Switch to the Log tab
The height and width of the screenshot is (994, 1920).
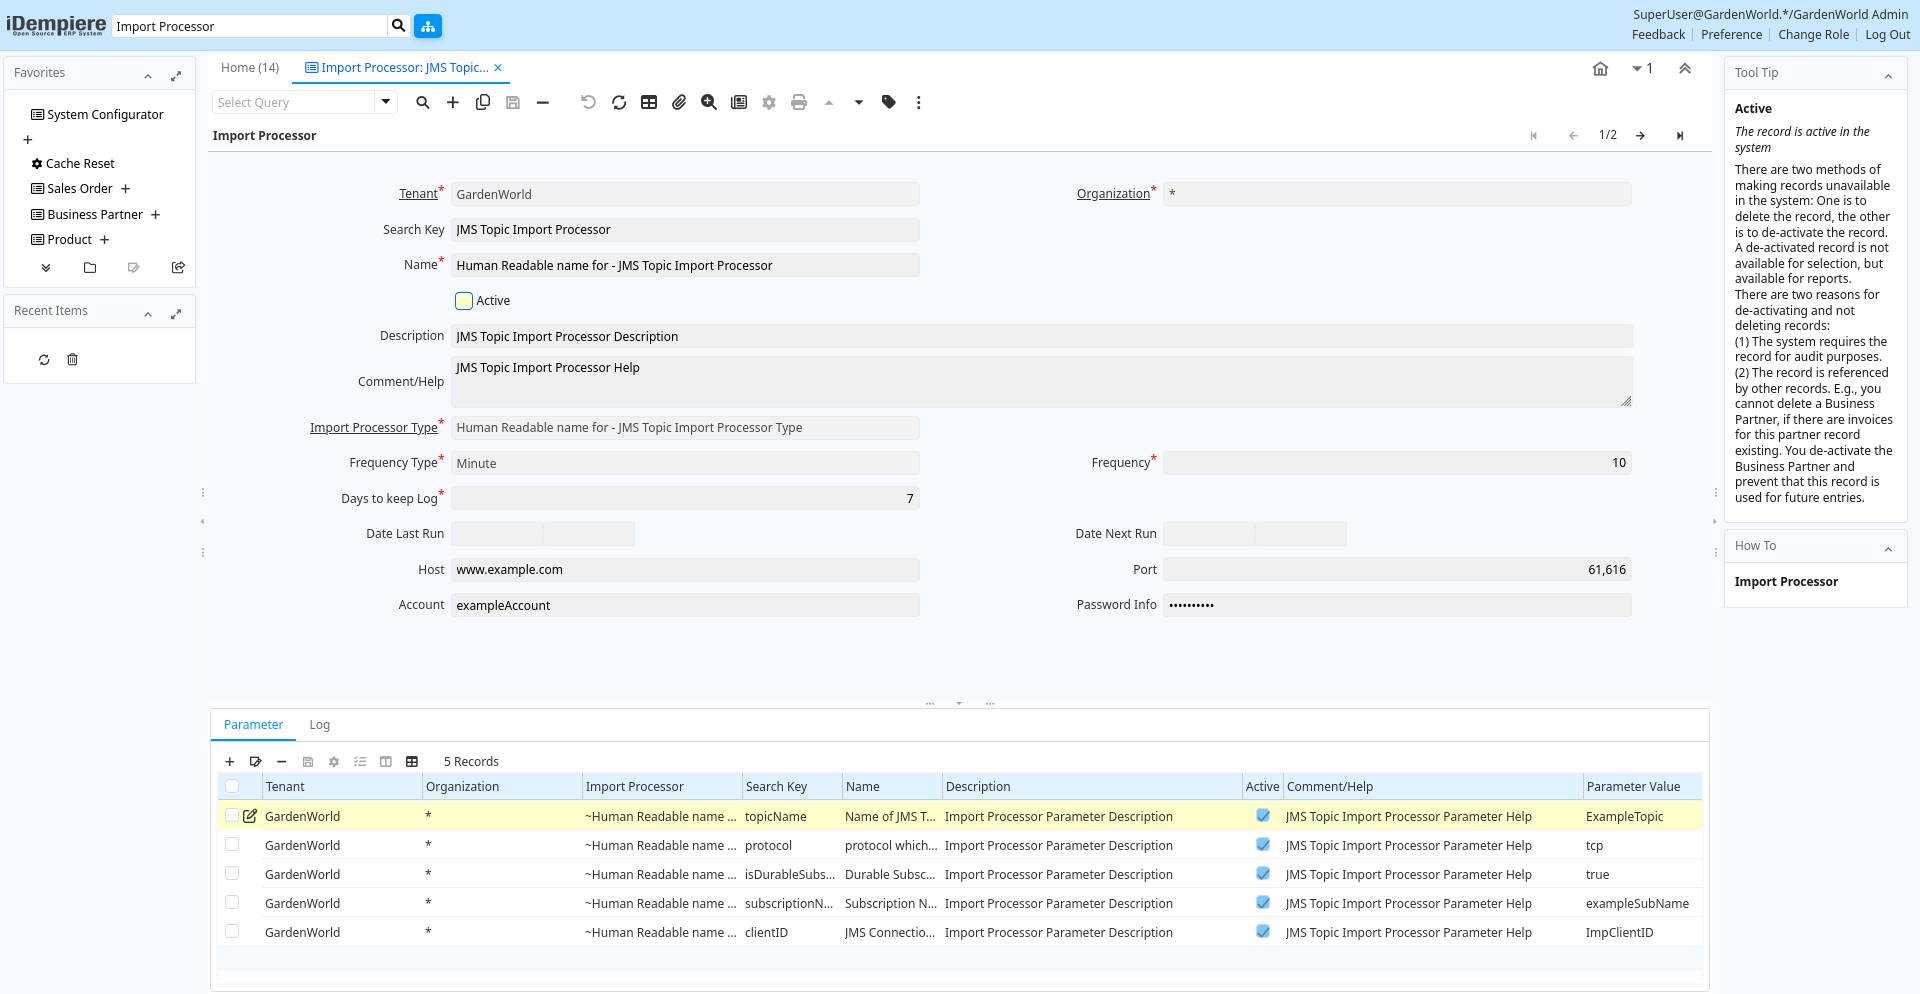click(x=319, y=725)
